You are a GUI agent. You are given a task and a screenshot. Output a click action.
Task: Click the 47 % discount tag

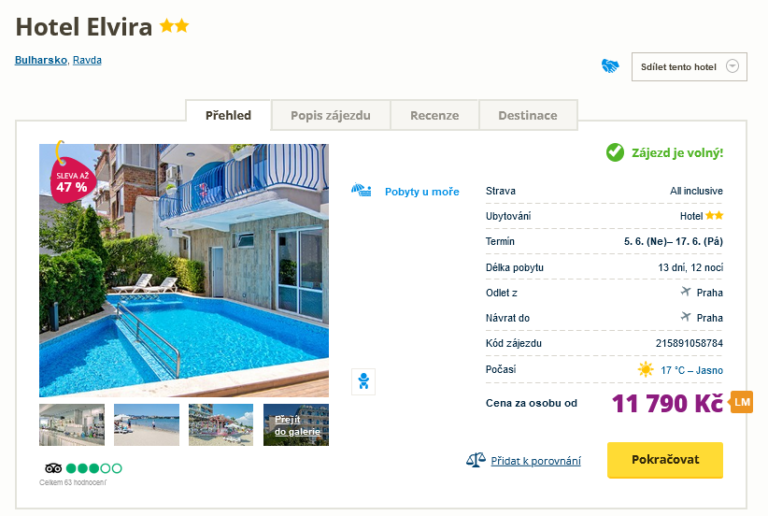(72, 182)
